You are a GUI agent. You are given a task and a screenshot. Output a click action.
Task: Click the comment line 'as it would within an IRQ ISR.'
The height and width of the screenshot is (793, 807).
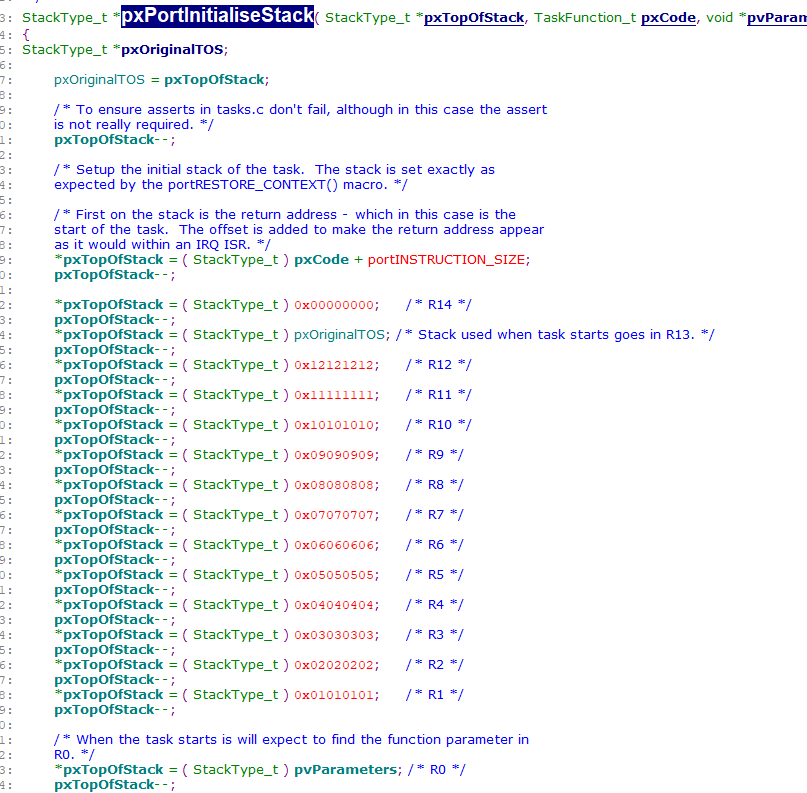pyautogui.click(x=162, y=244)
